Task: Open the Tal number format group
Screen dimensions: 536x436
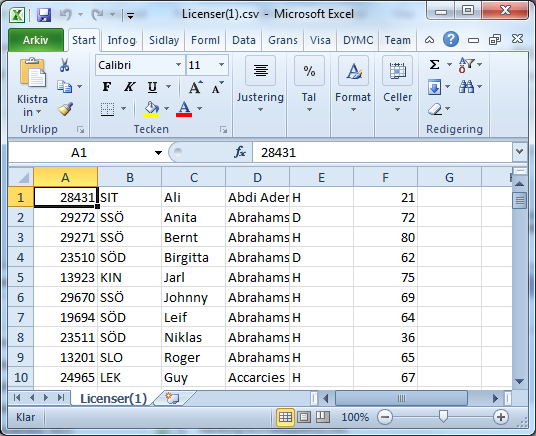Action: 309,85
